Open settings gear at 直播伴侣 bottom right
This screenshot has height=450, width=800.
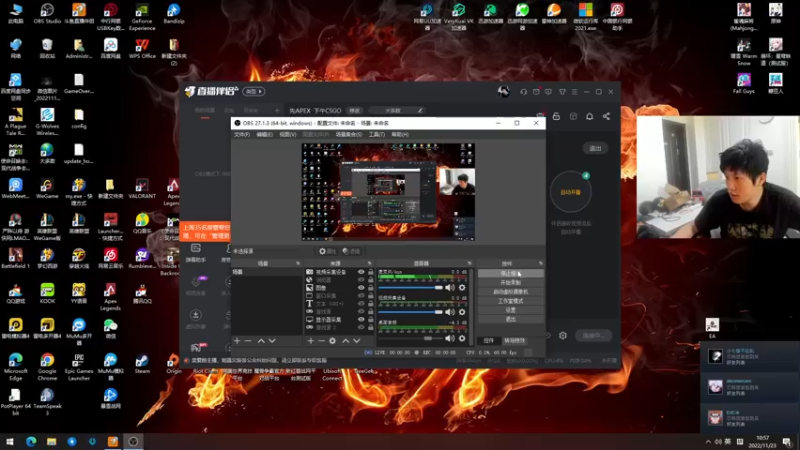coord(563,335)
